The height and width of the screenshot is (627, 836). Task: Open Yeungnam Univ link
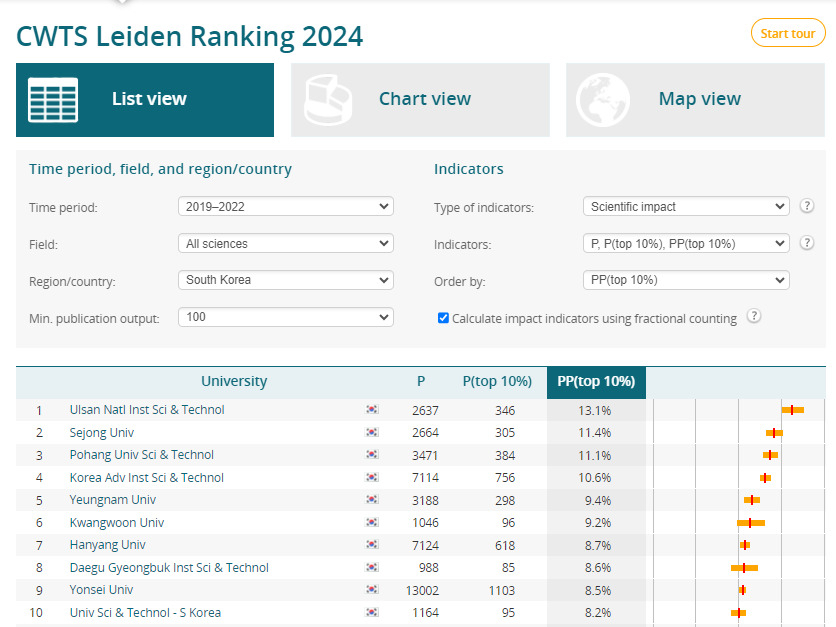[x=112, y=500]
